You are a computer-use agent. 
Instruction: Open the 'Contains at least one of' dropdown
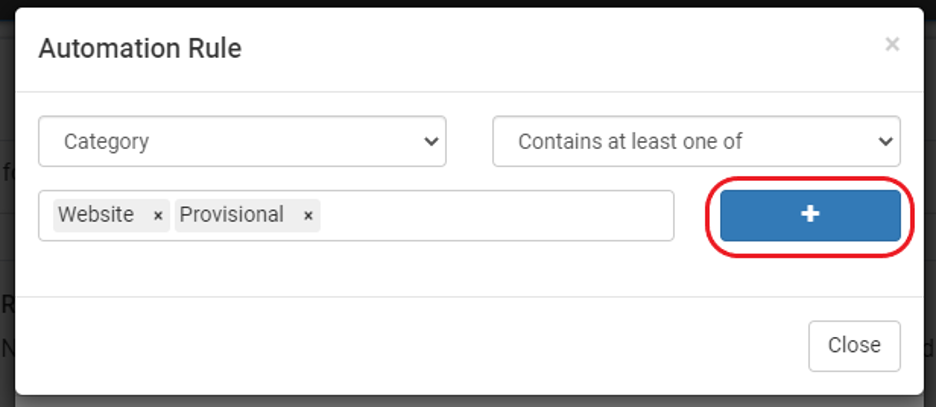(696, 142)
